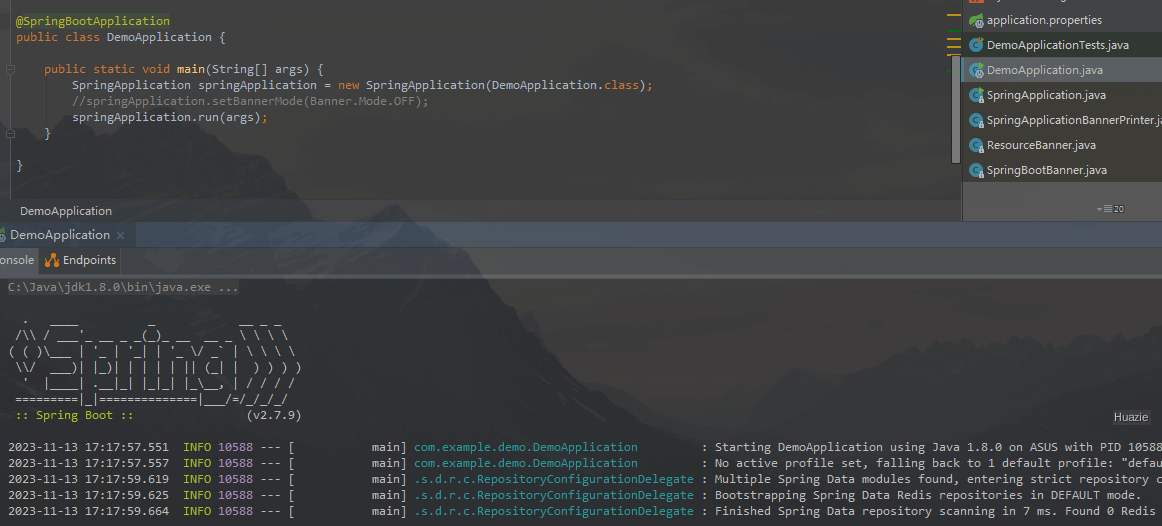Image resolution: width=1162 pixels, height=526 pixels.
Task: Switch to the DemoApplication run tab
Action: [59, 235]
